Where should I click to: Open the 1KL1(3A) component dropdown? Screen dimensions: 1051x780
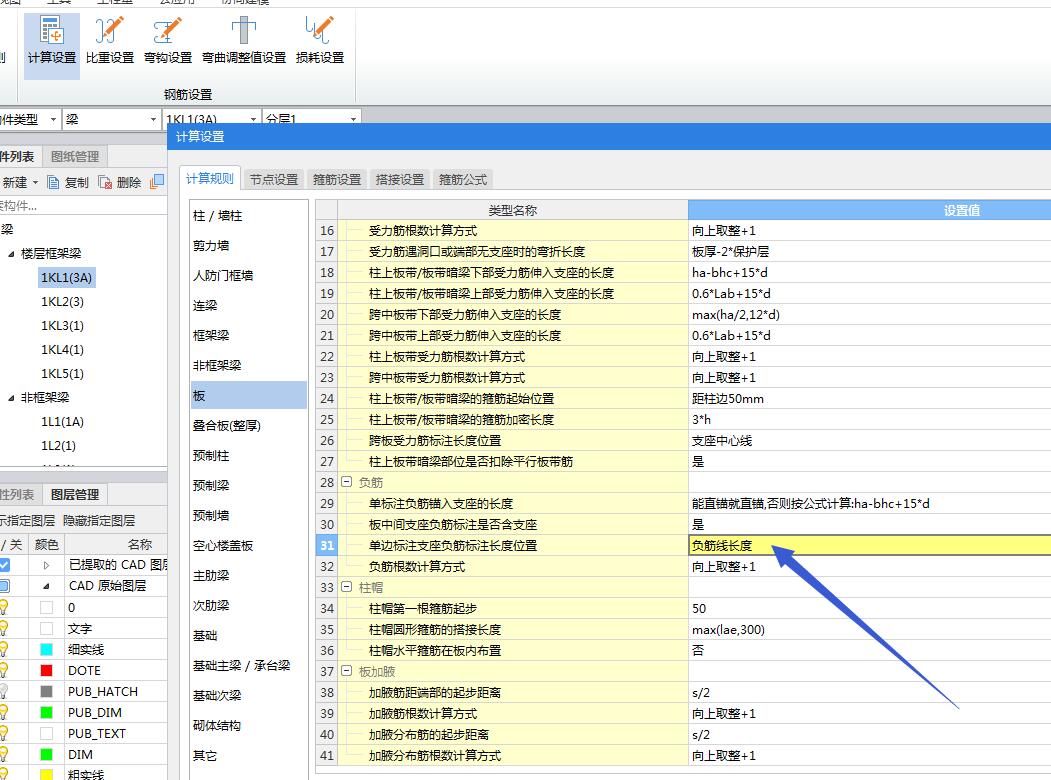(253, 119)
